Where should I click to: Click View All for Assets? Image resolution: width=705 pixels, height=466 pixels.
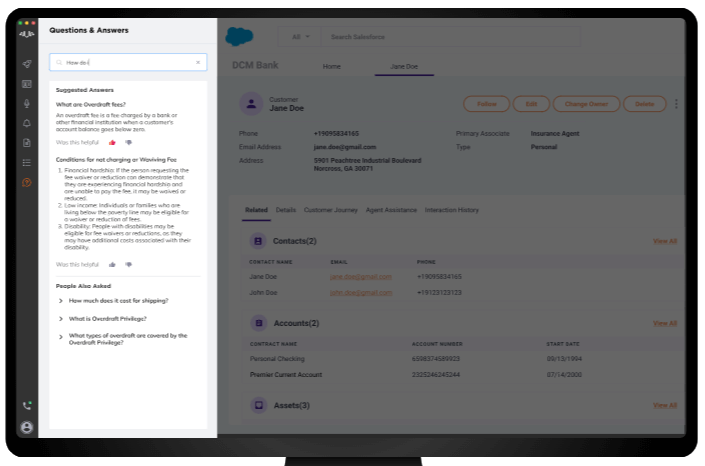pos(665,405)
